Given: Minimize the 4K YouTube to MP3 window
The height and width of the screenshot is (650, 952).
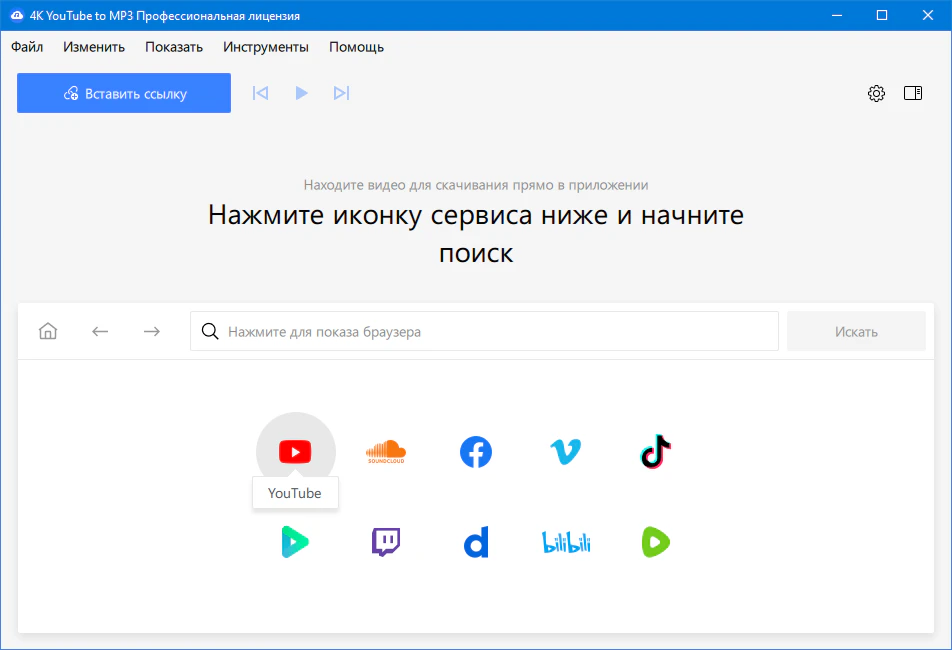Looking at the screenshot, I should click(x=837, y=15).
